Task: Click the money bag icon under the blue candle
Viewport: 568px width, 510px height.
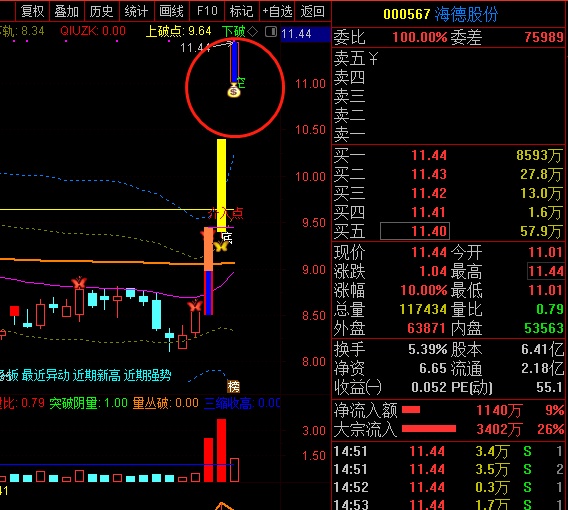Action: tap(234, 91)
